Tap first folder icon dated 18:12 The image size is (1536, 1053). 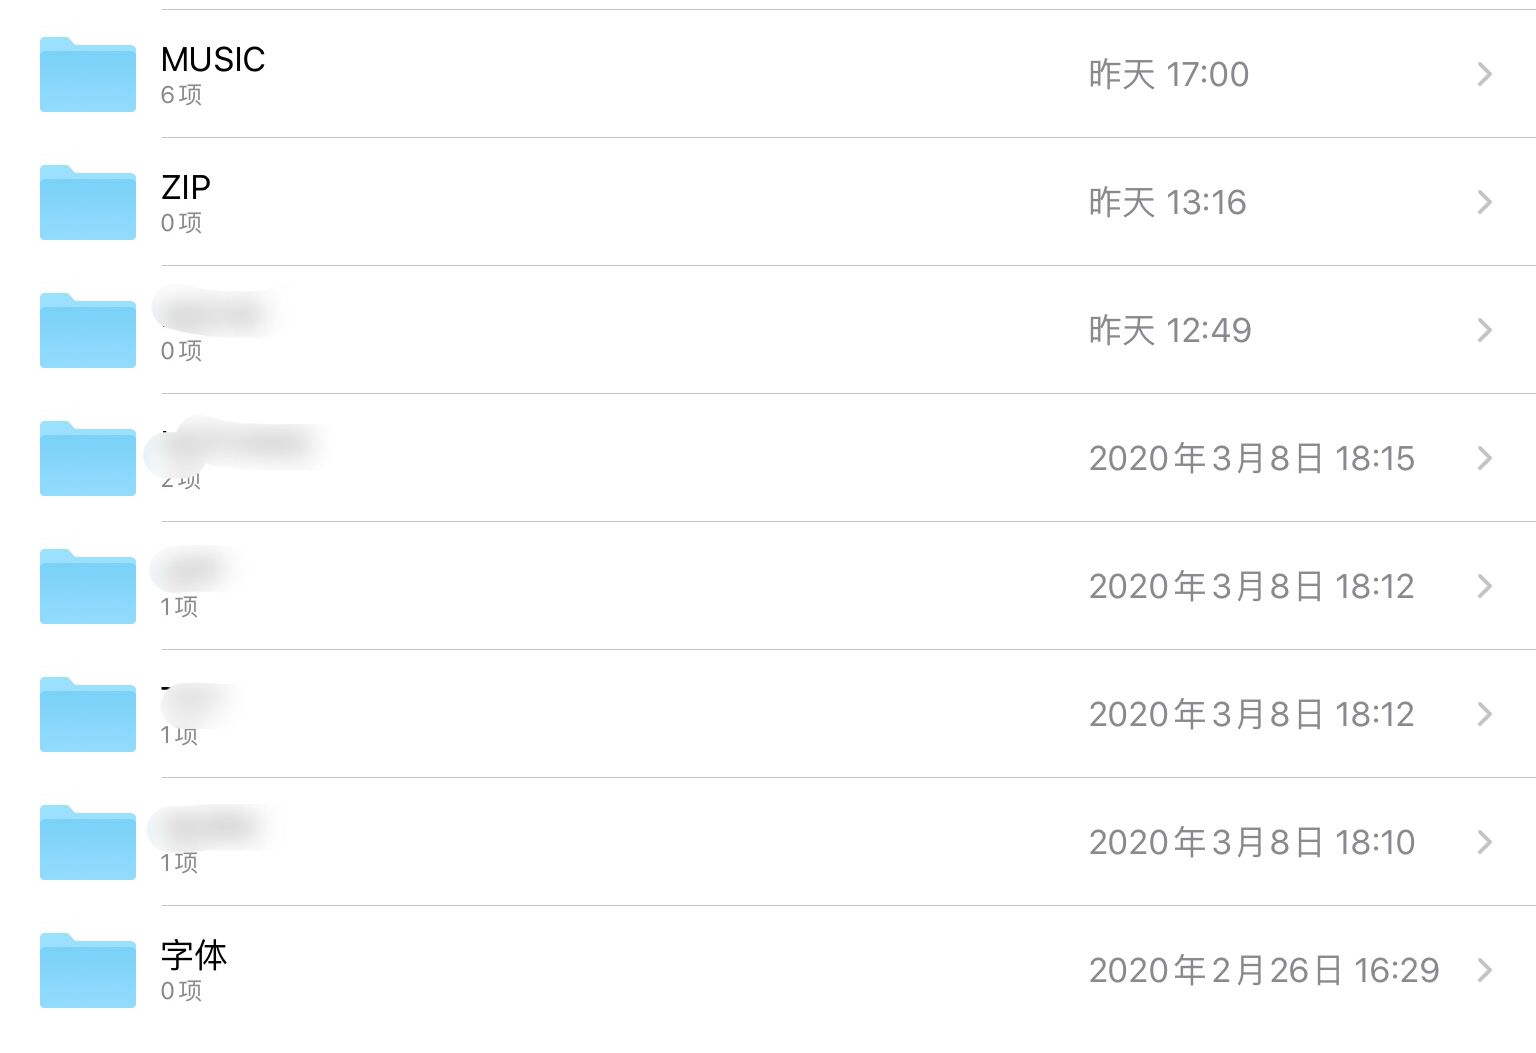click(x=88, y=586)
